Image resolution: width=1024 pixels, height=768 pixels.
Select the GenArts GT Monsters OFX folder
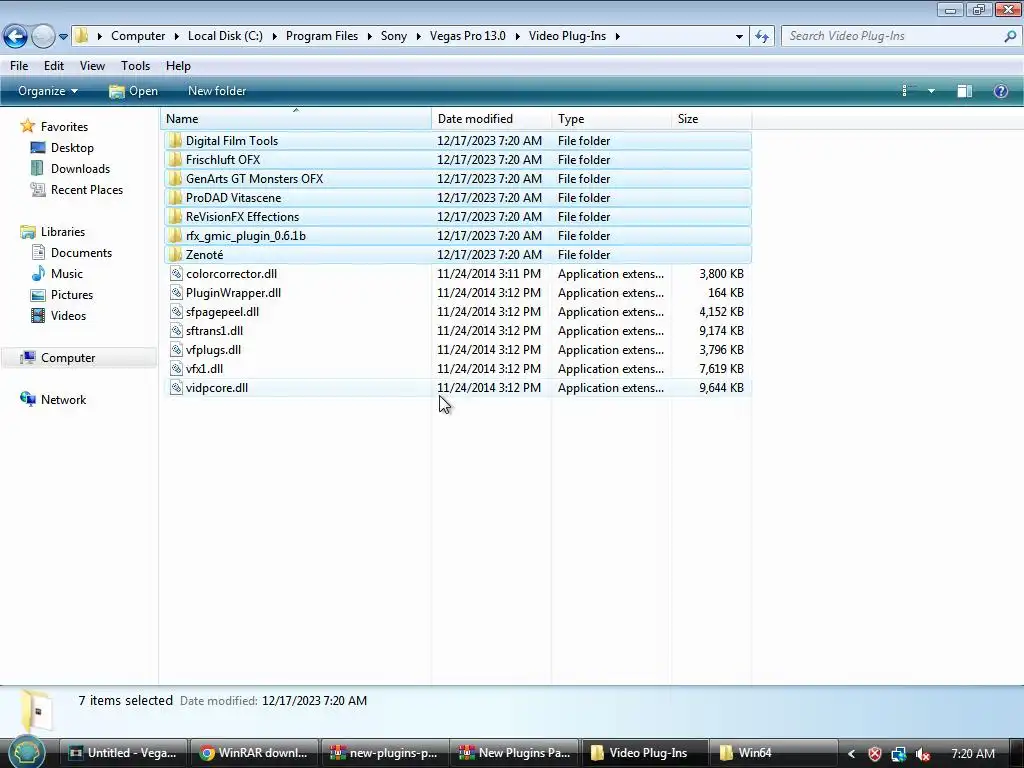click(x=457, y=178)
